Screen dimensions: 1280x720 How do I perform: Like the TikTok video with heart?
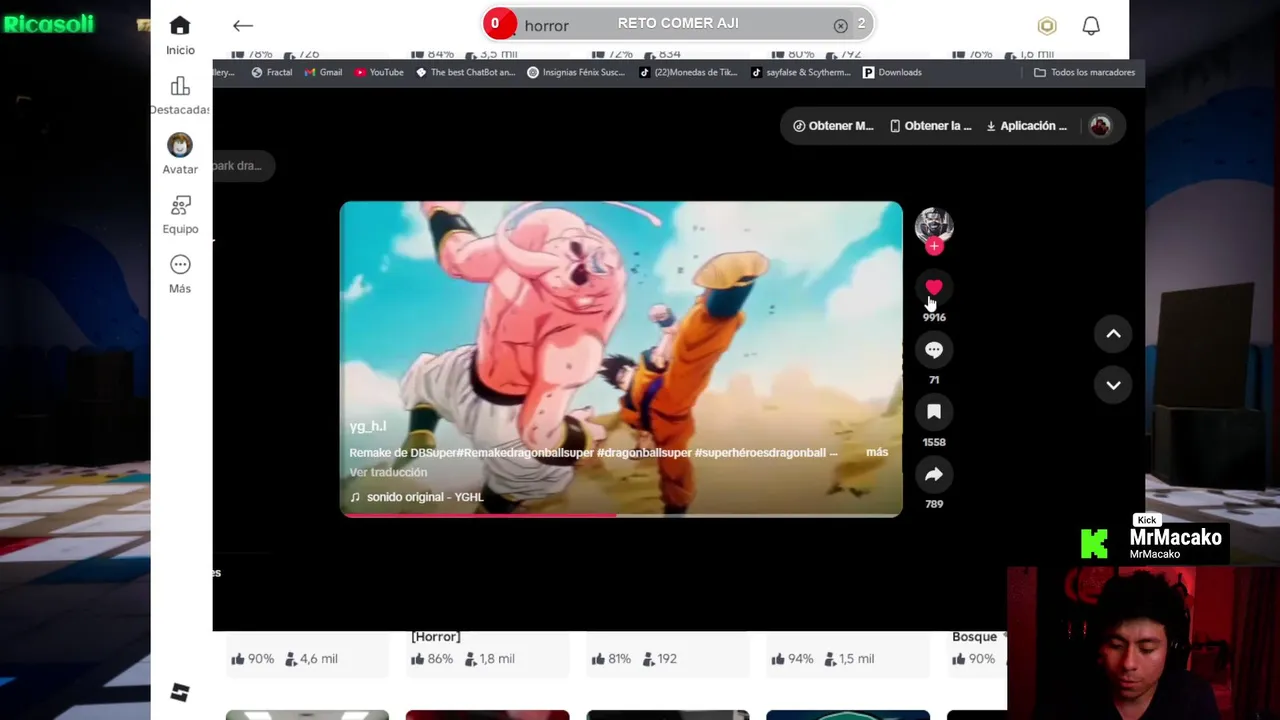pos(934,287)
